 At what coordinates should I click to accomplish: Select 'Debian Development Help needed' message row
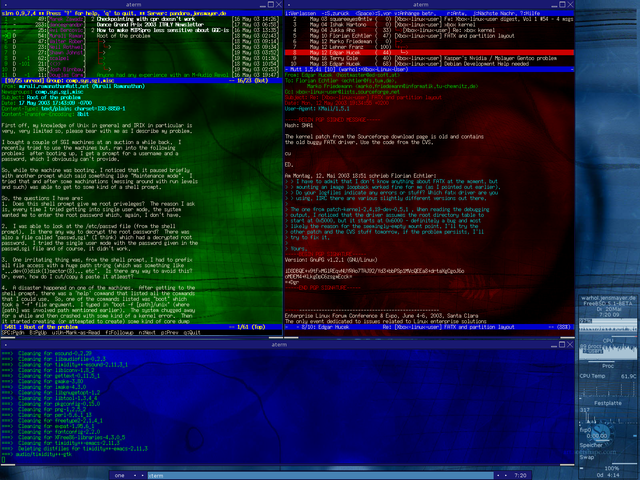point(429,64)
